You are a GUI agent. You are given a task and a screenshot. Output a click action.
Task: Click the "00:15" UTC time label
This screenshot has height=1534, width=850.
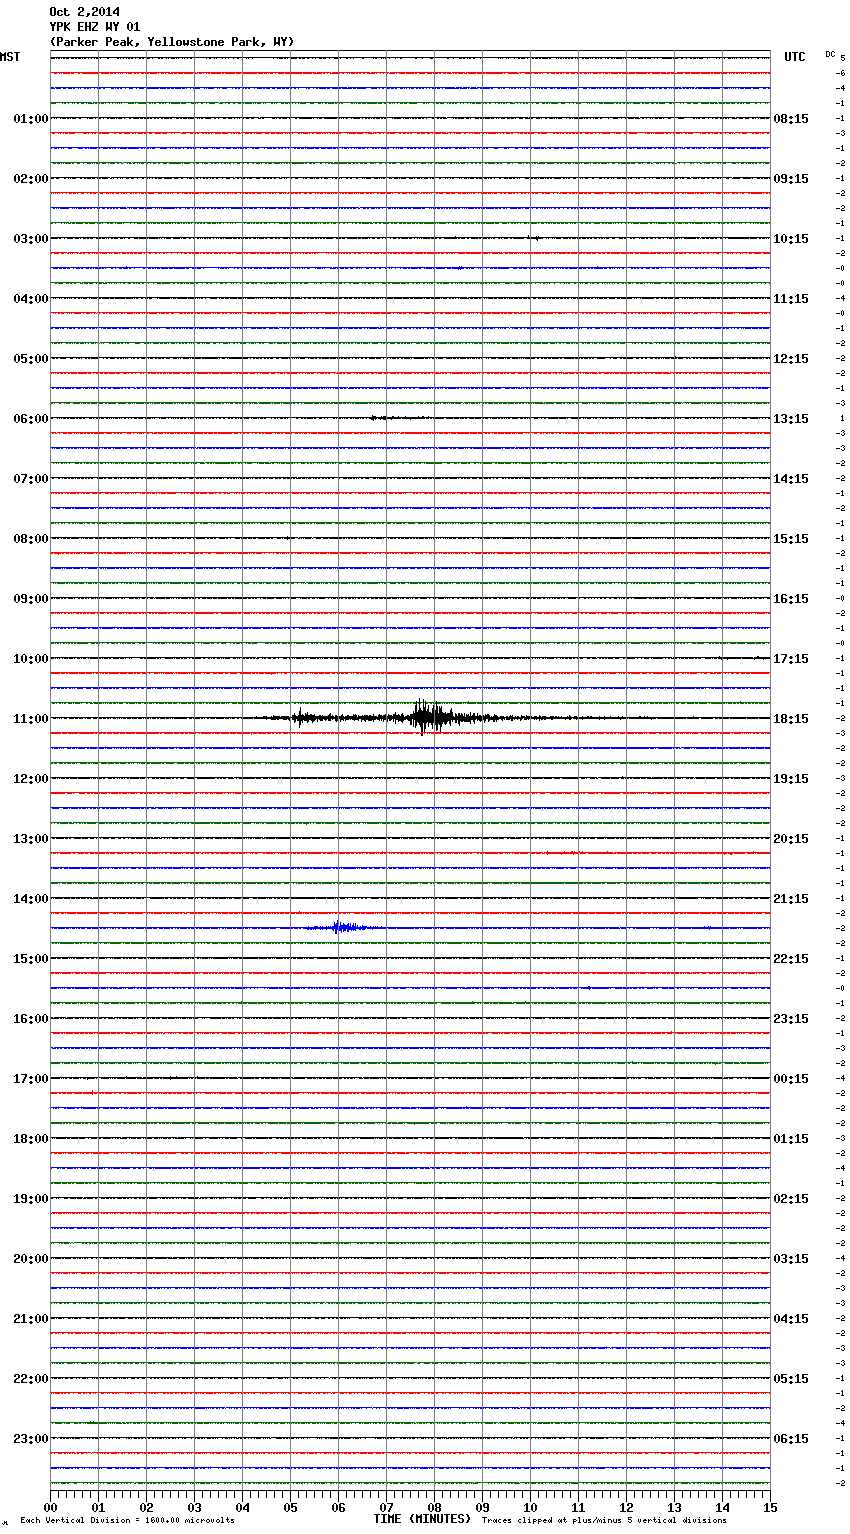(x=791, y=1079)
